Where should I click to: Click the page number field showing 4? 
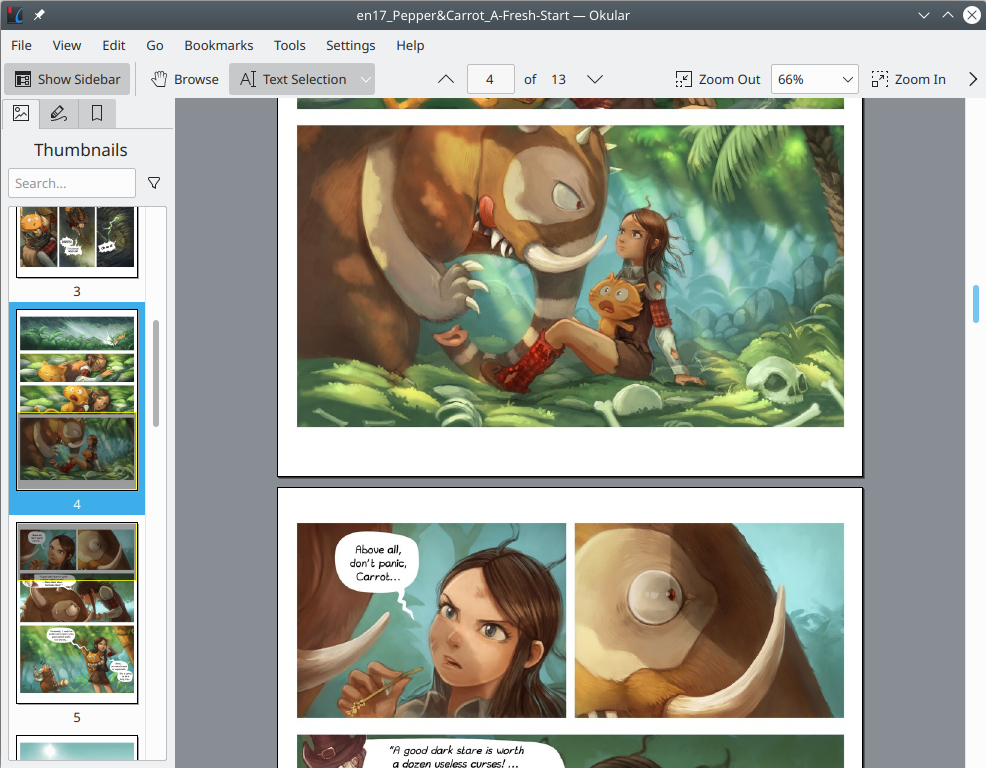tap(490, 79)
